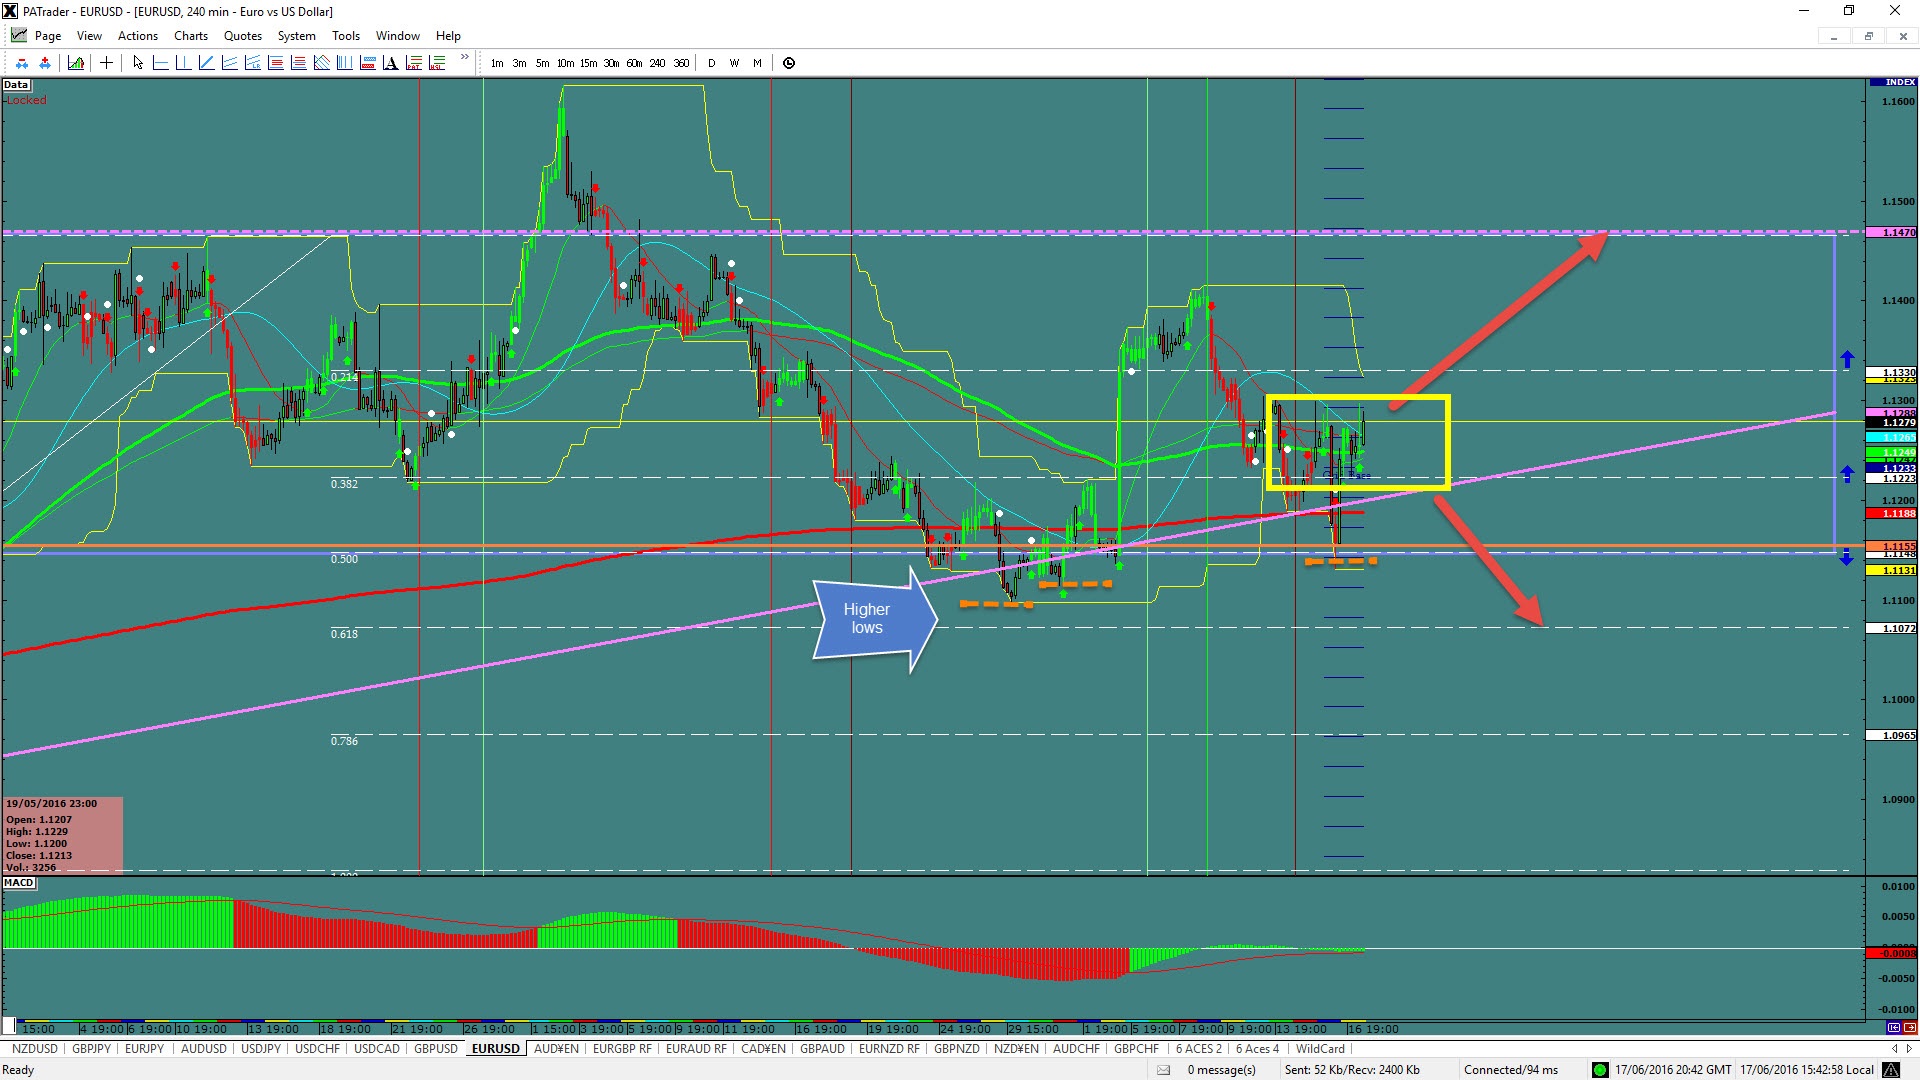The height and width of the screenshot is (1080, 1920).
Task: Open the System menu
Action: [x=296, y=36]
